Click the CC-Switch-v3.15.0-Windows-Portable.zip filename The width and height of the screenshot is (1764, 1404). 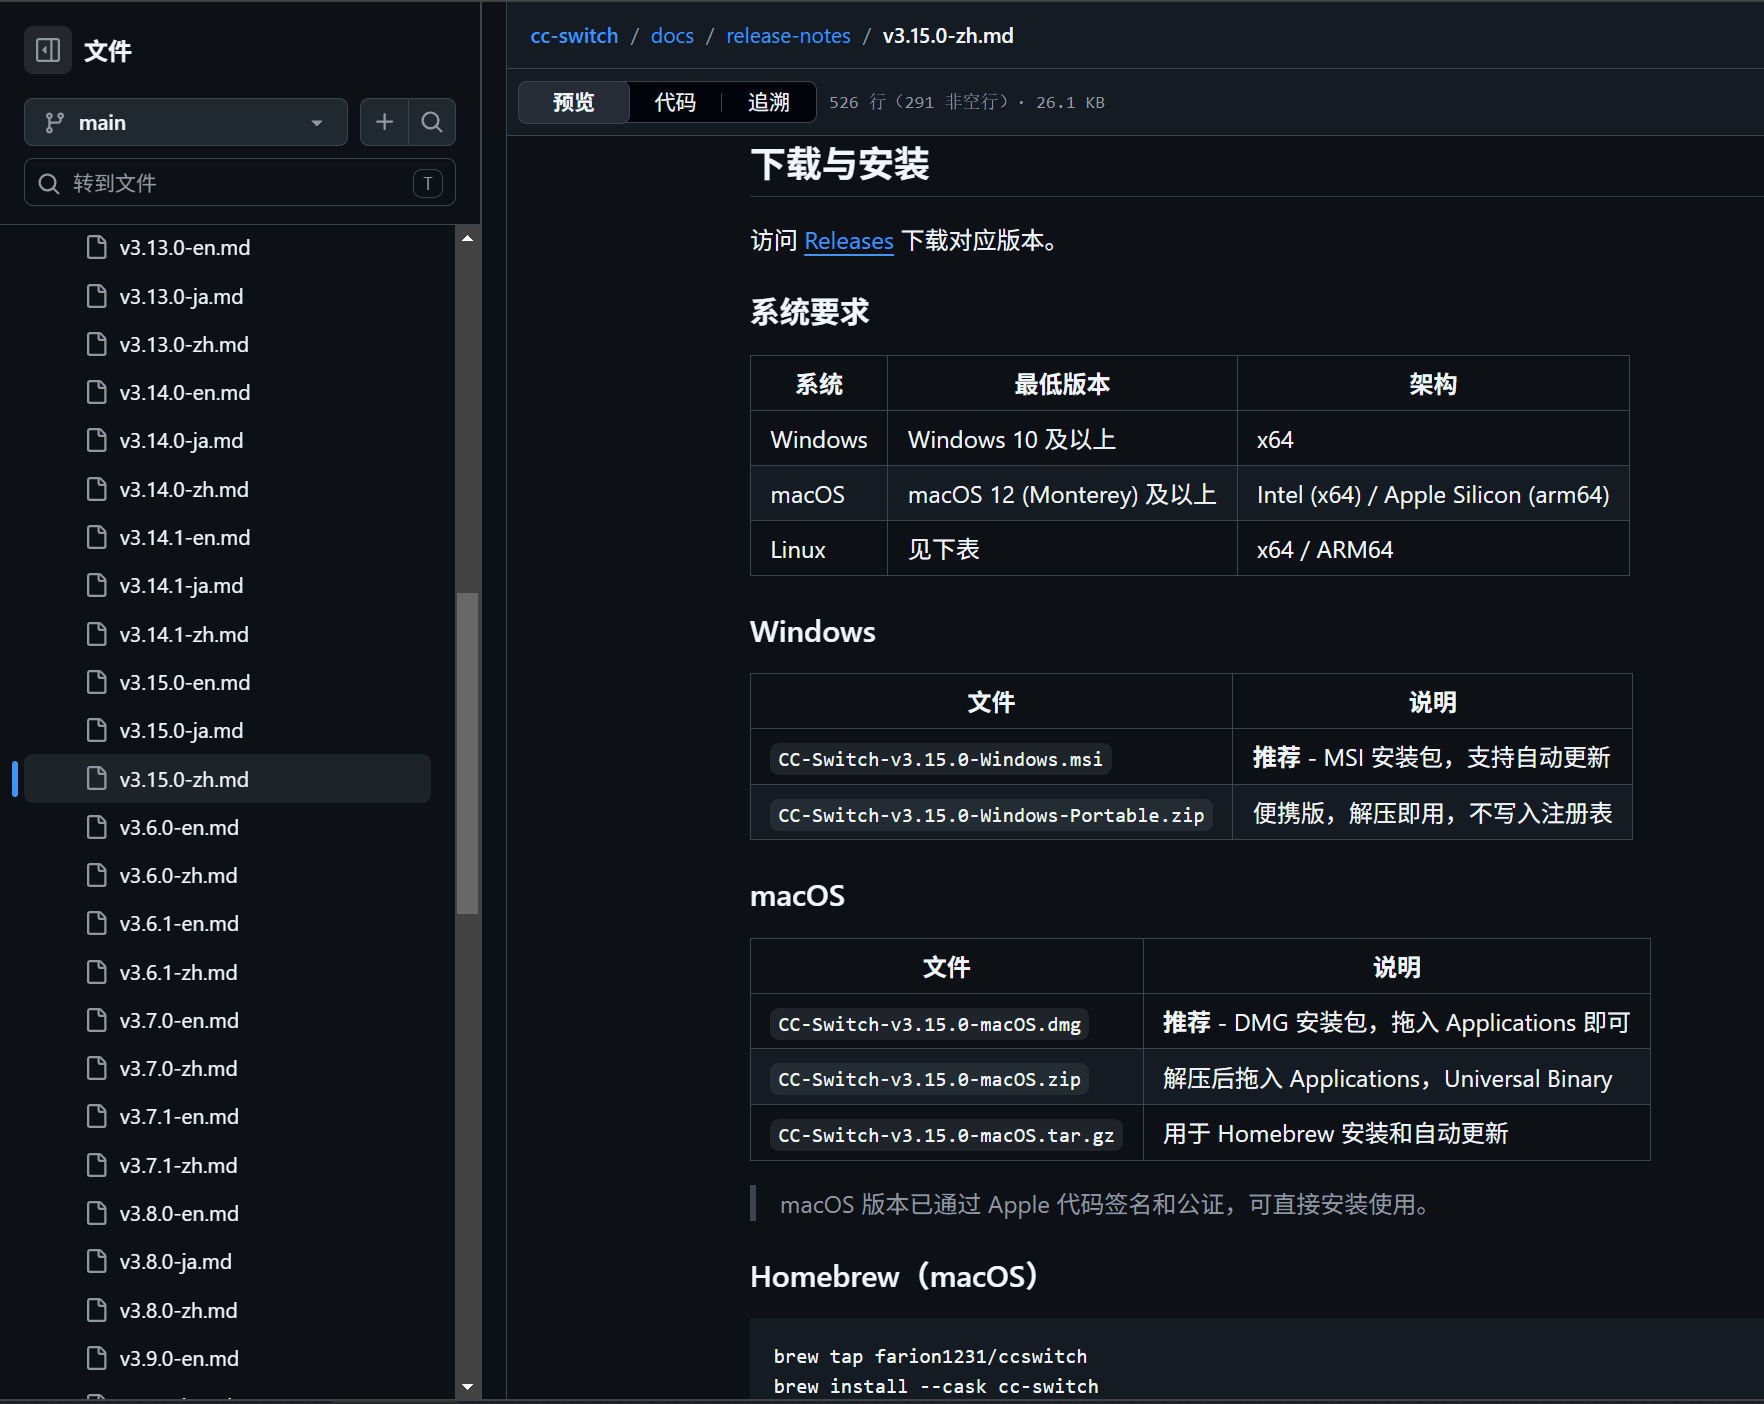pyautogui.click(x=991, y=815)
